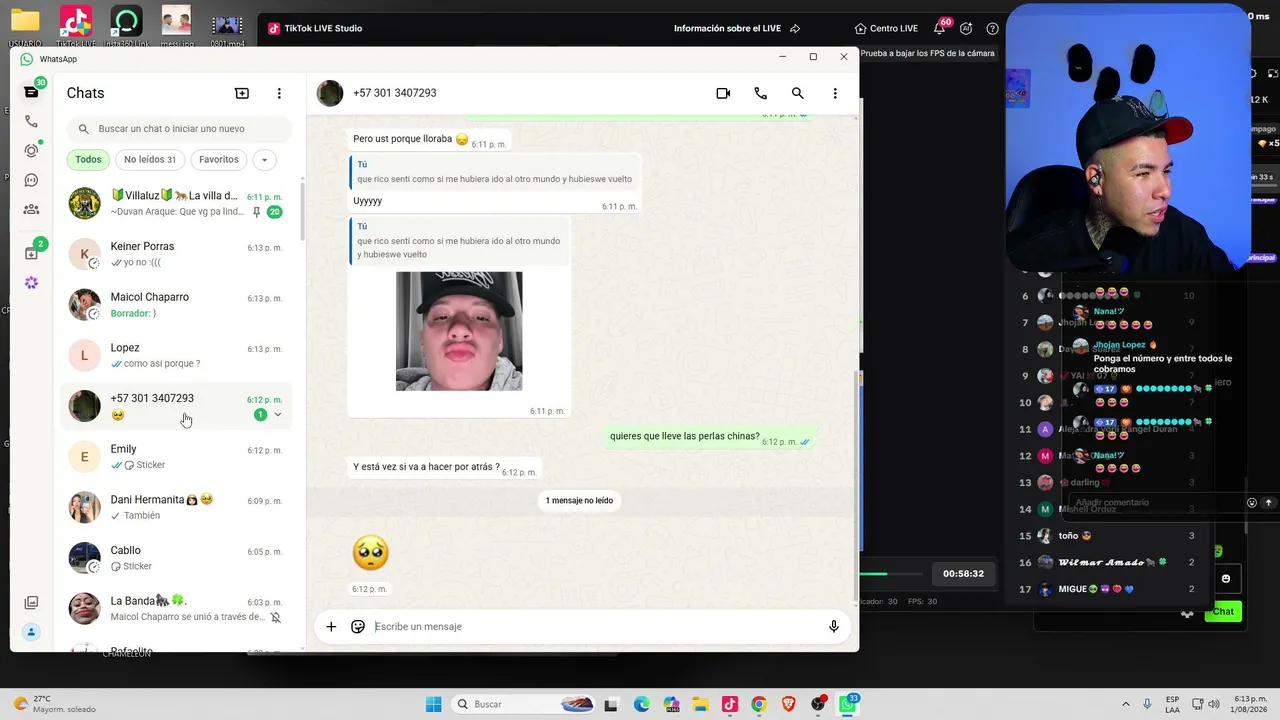Select the No leídos 31 filter
Viewport: 1280px width, 720px height.
click(150, 160)
